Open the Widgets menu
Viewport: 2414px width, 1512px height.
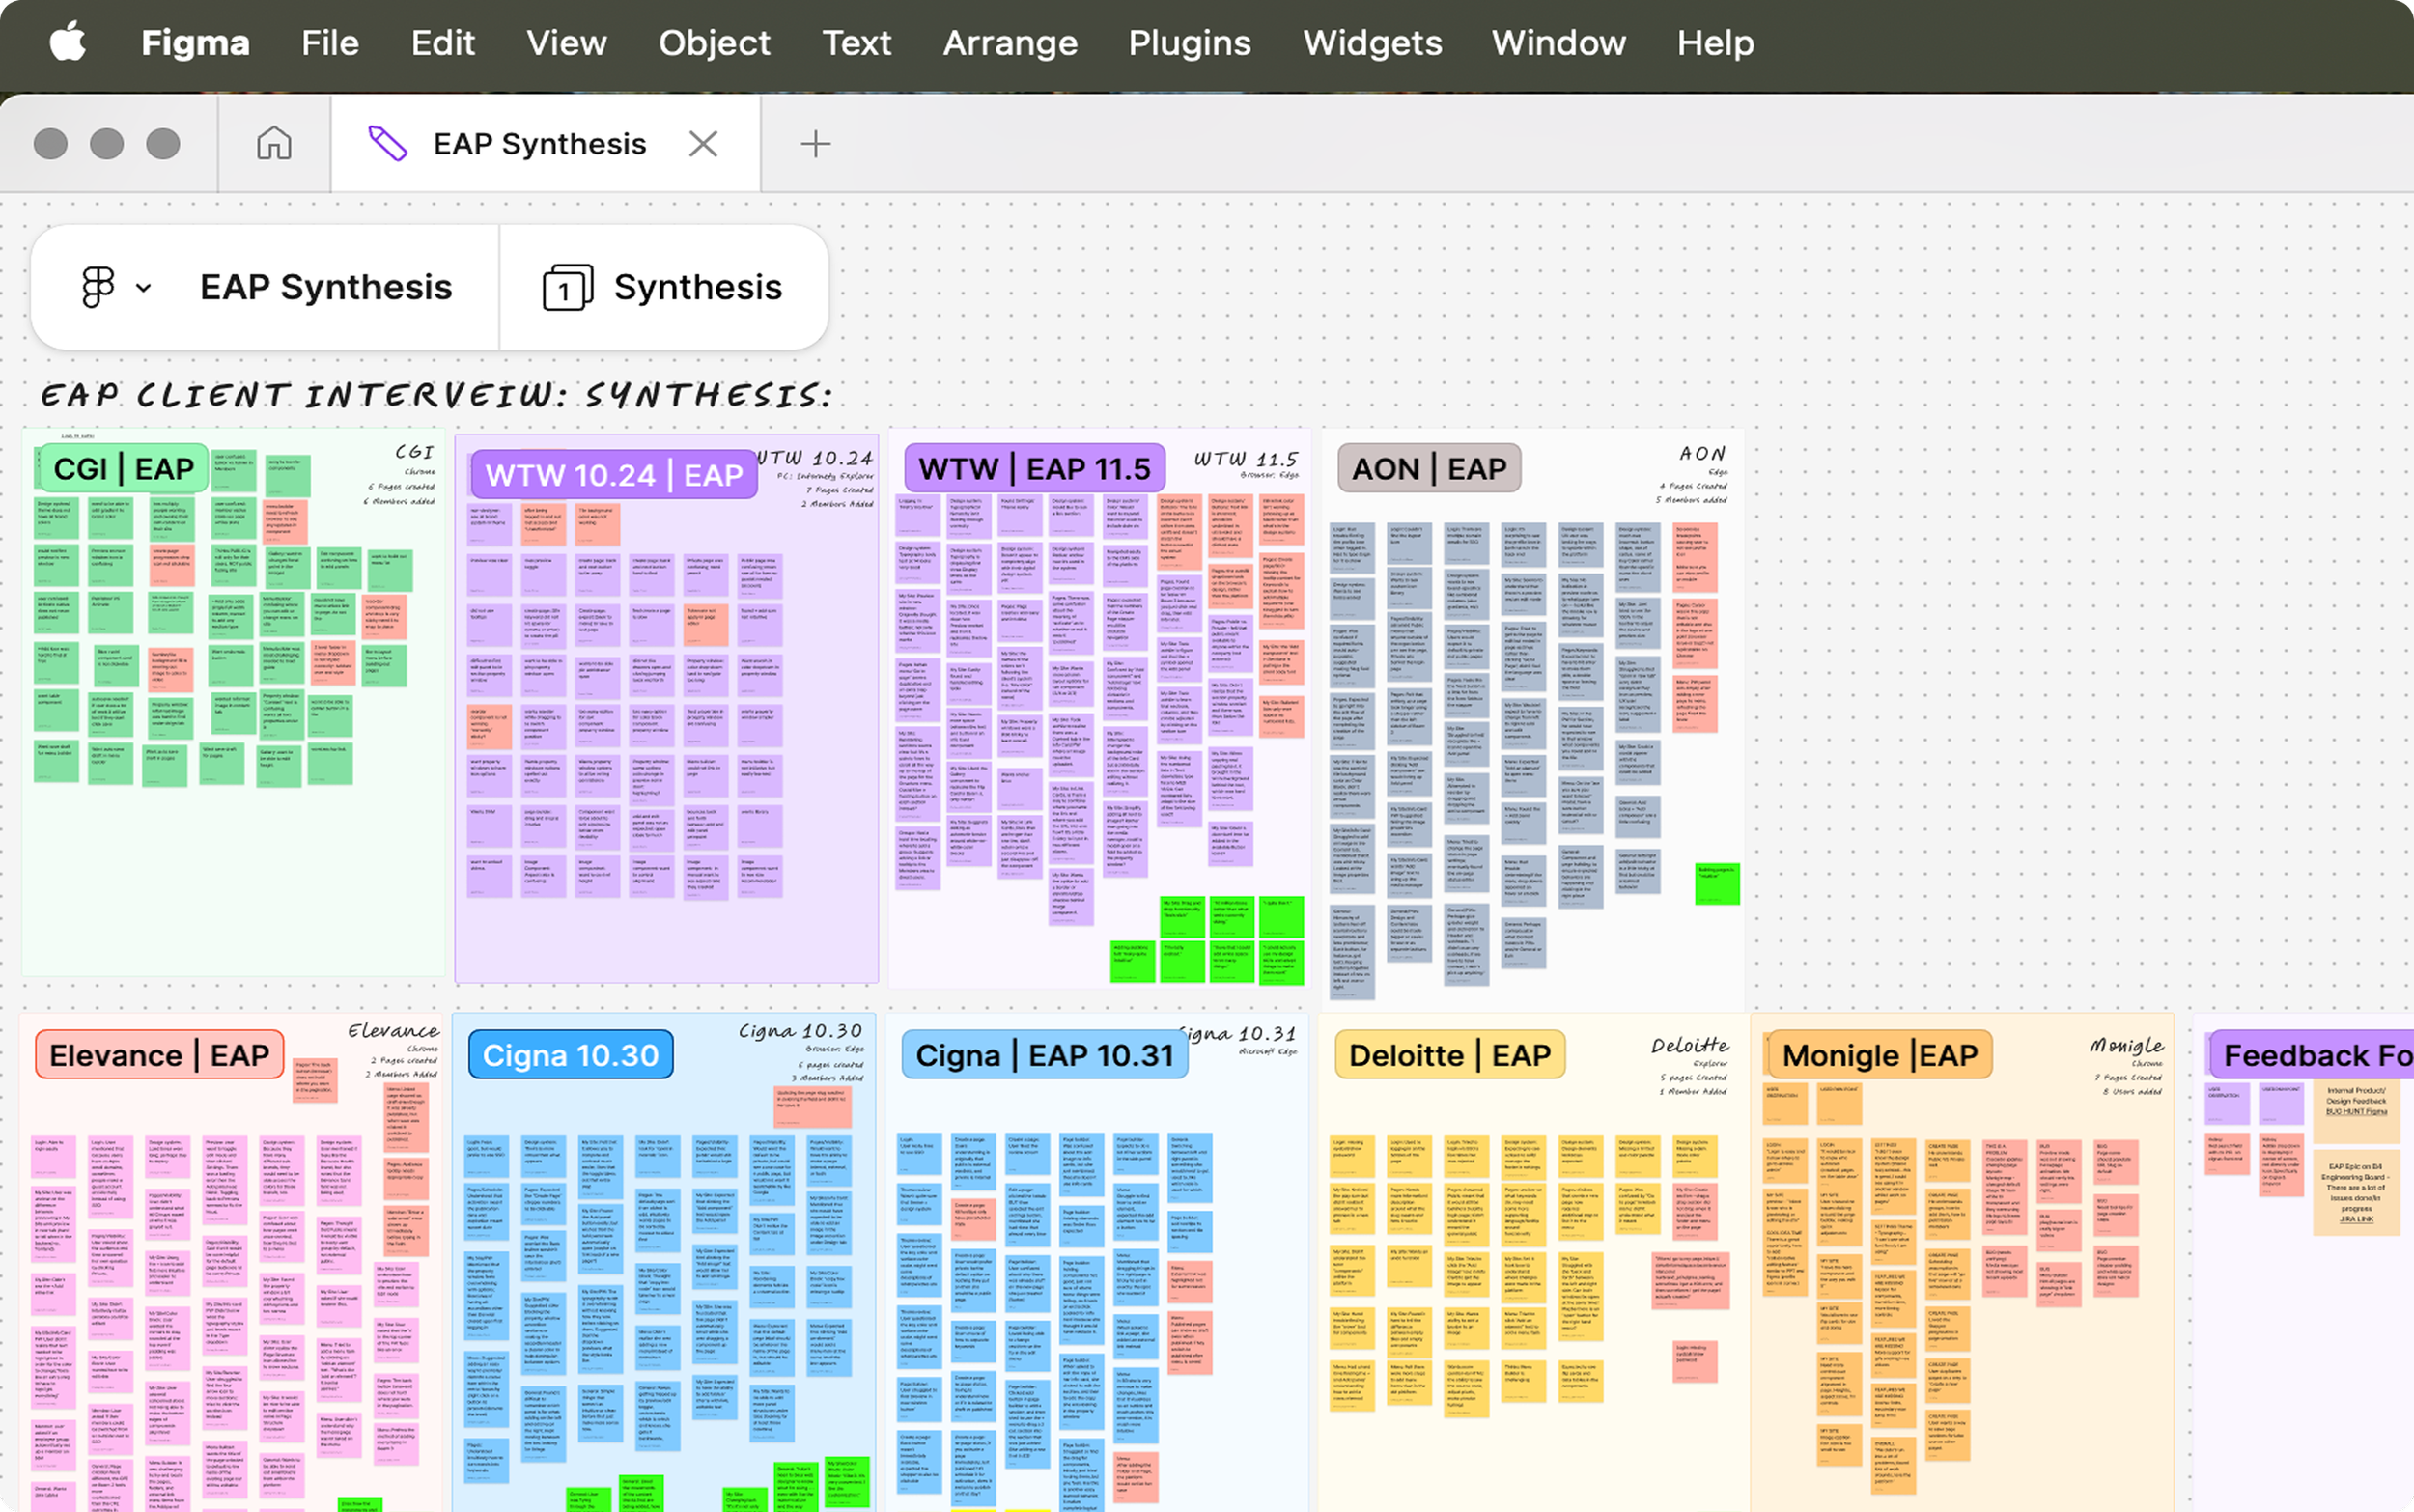point(1371,43)
